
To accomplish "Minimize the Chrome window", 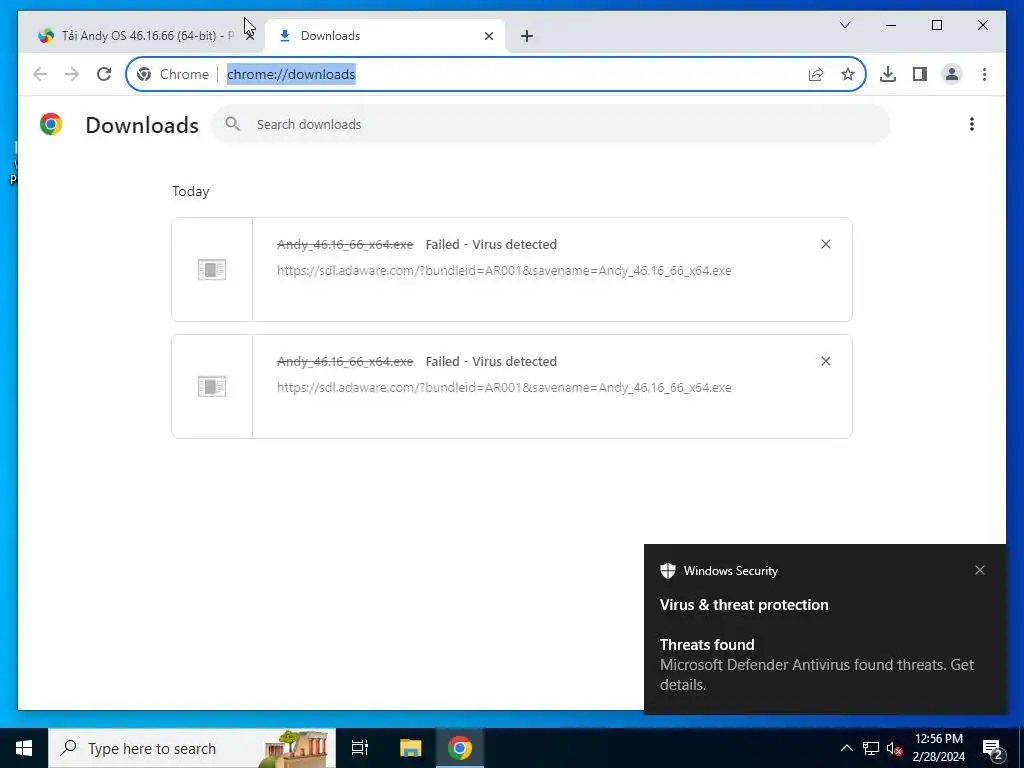I will (x=891, y=25).
